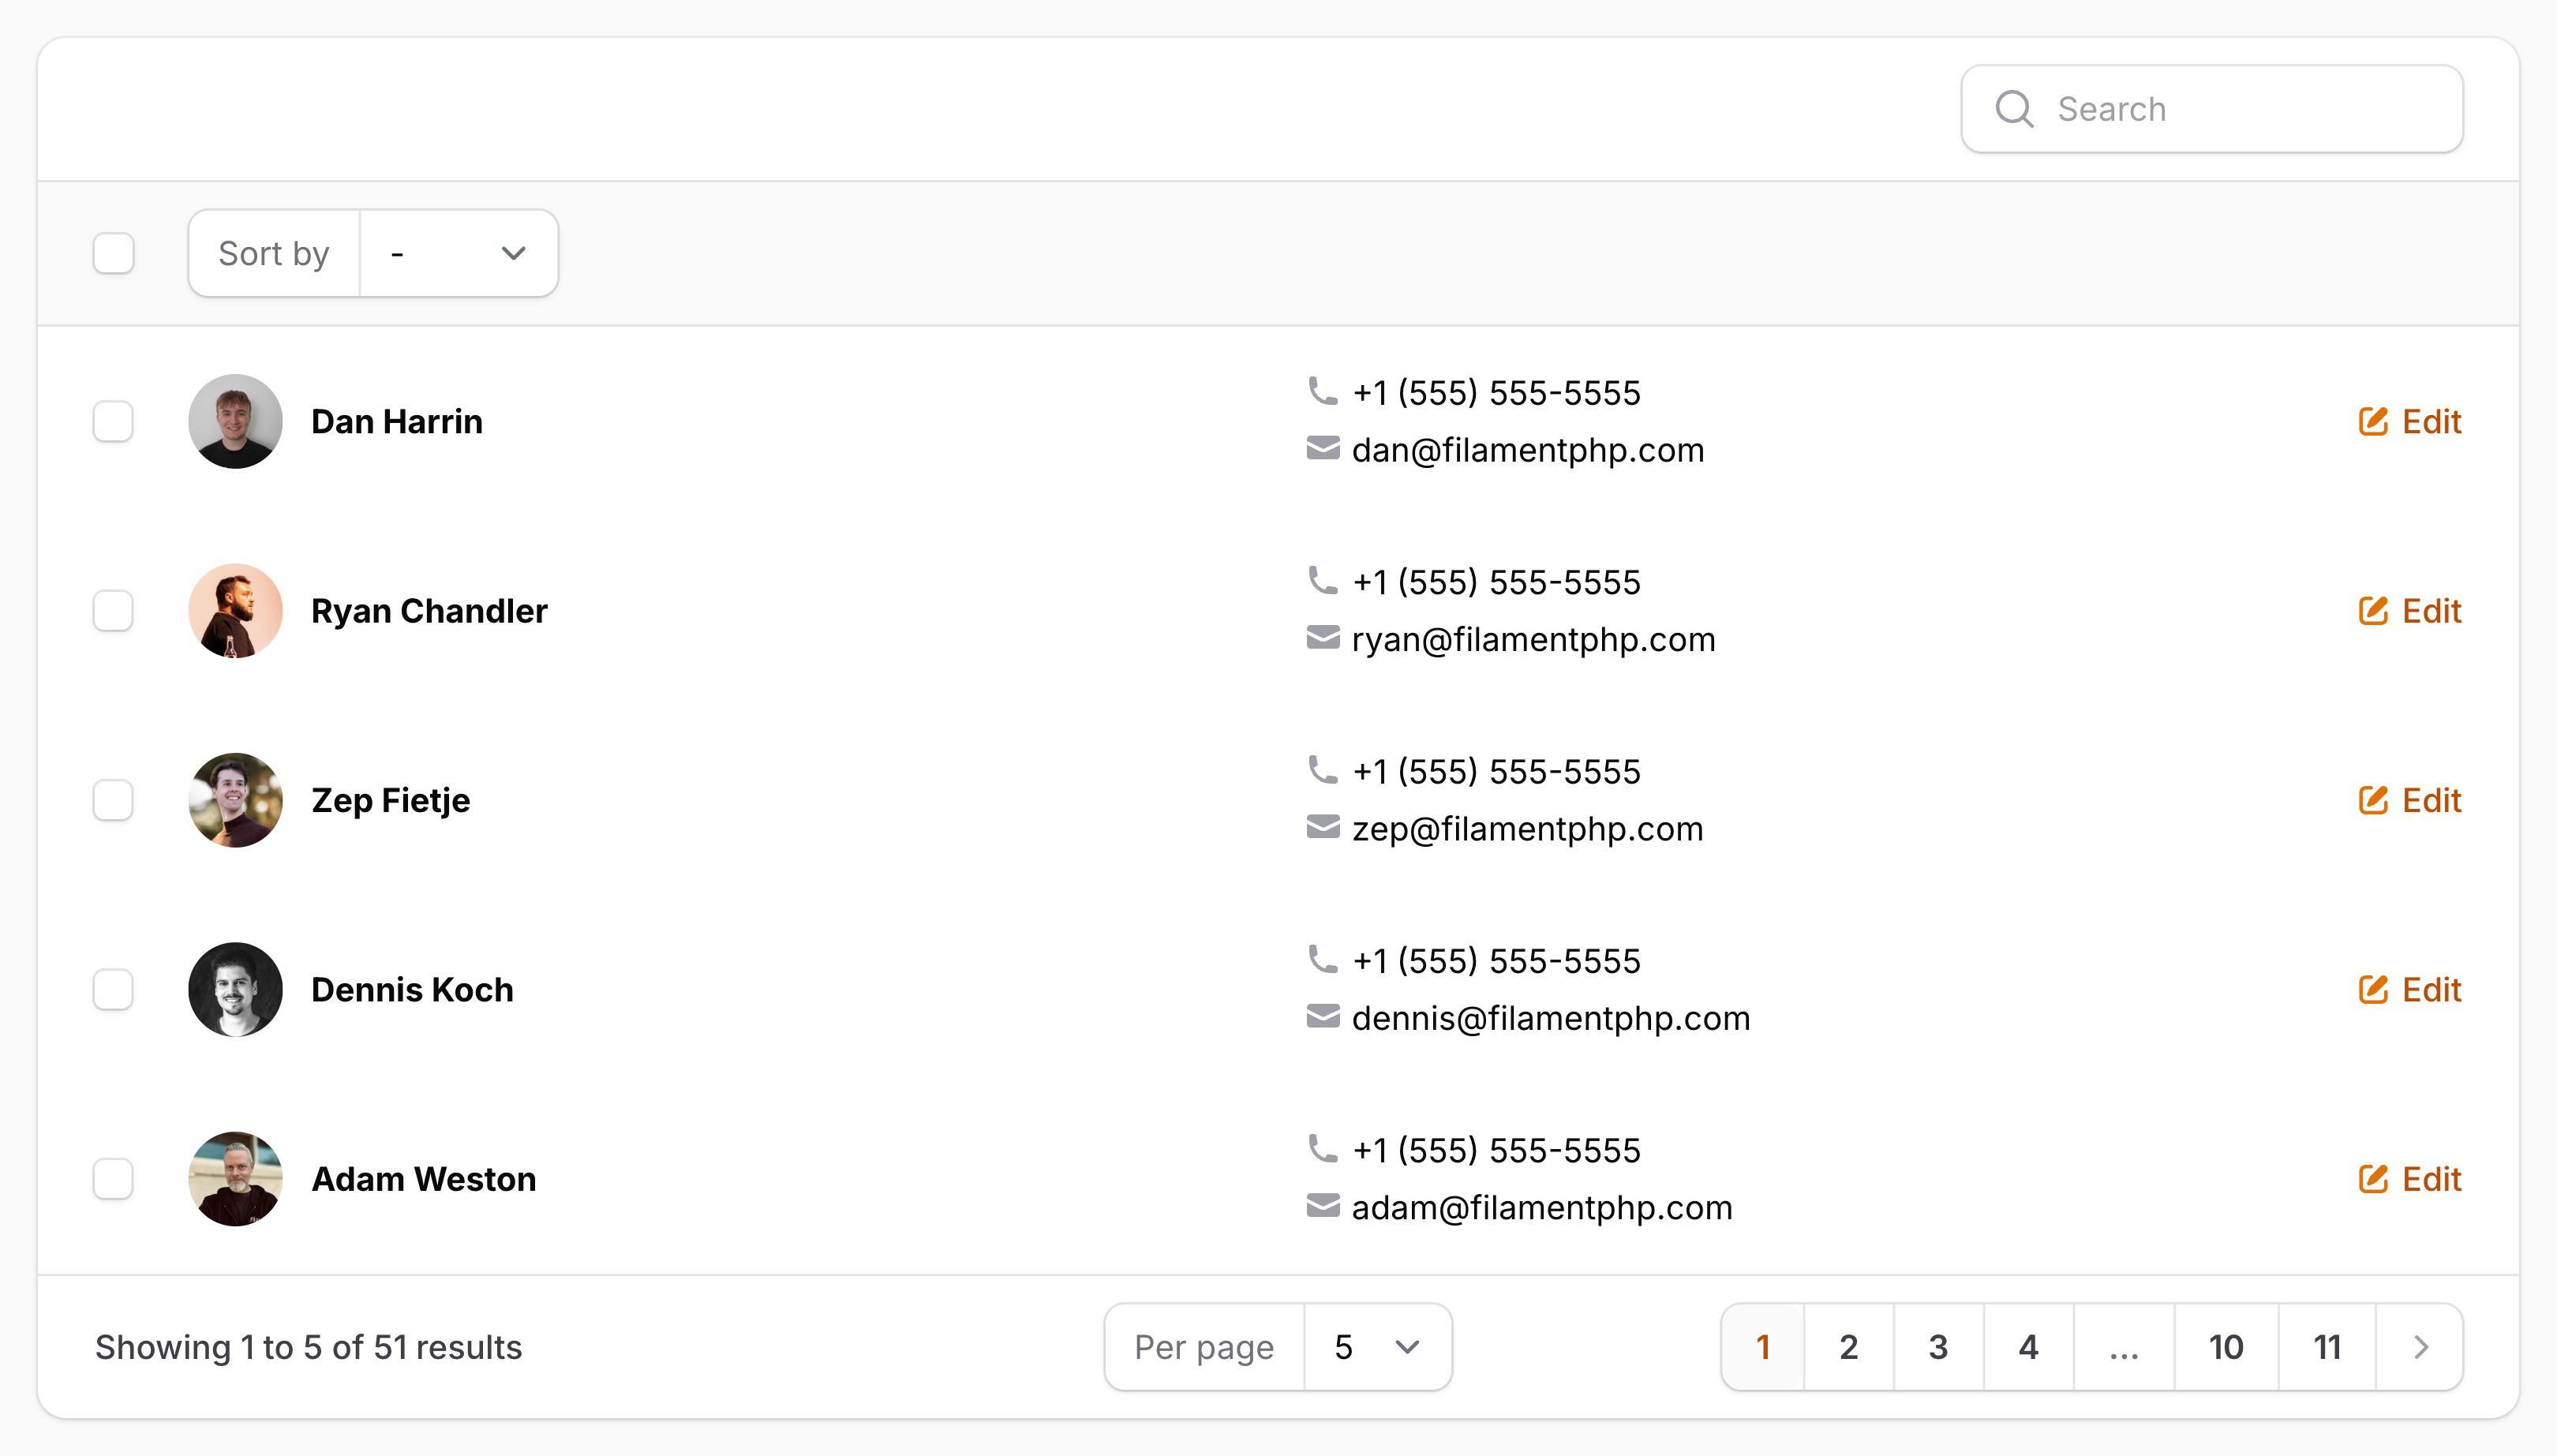Check the box for Ryan Chandler

(113, 611)
